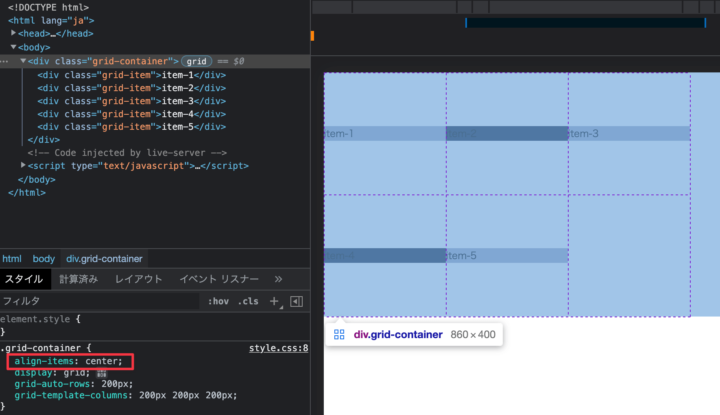
Task: Collapse the grid-container div node
Action: [23, 61]
